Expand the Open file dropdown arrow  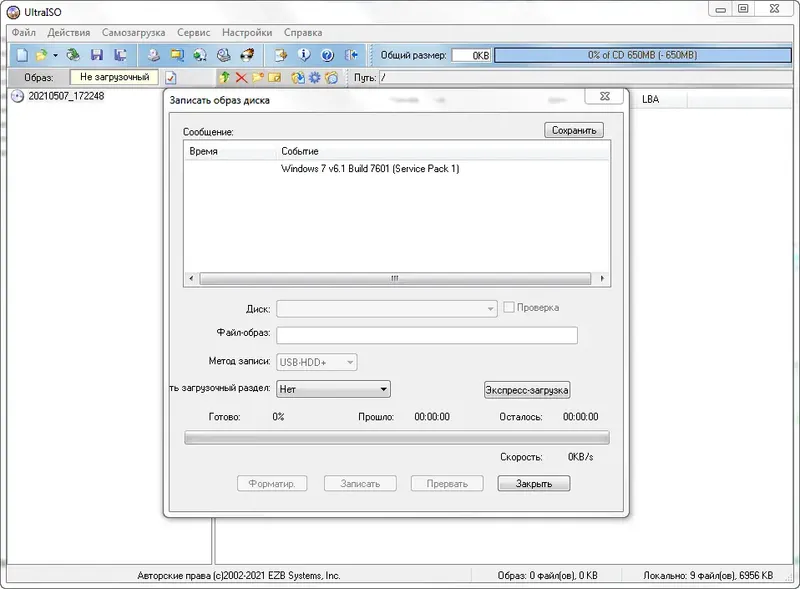click(x=55, y=55)
